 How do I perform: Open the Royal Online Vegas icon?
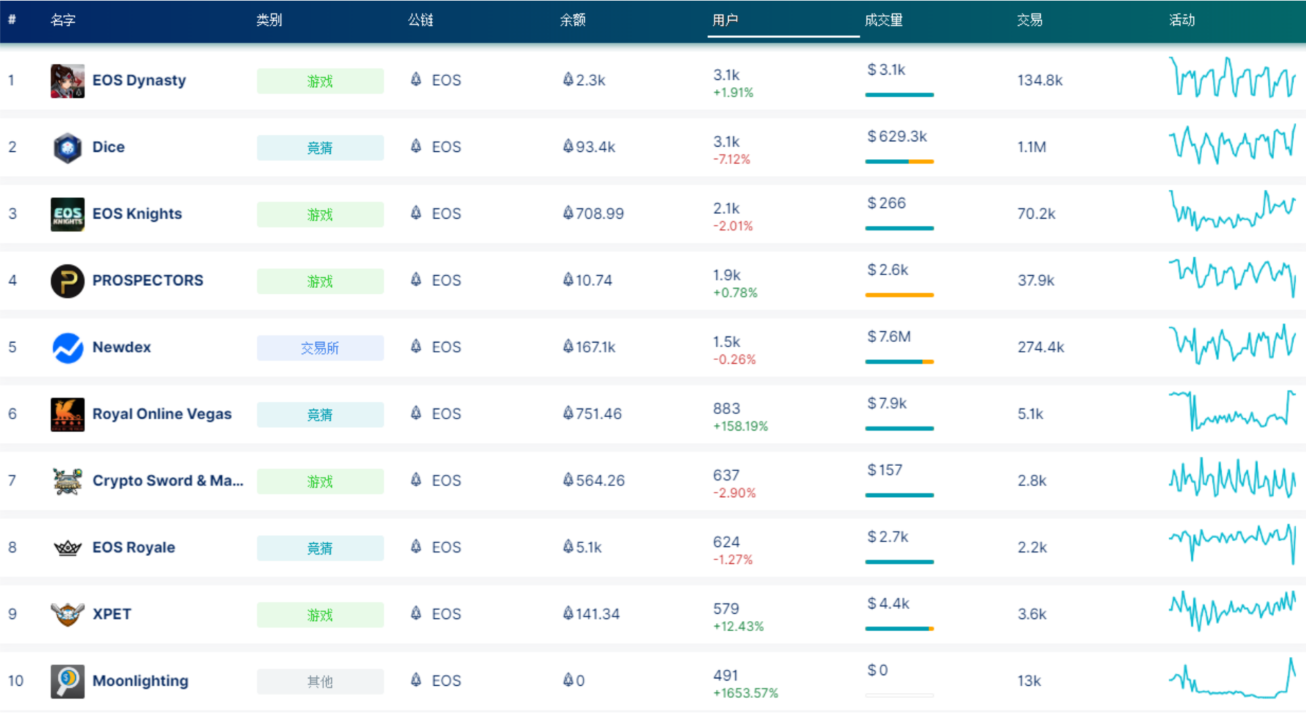coord(68,414)
